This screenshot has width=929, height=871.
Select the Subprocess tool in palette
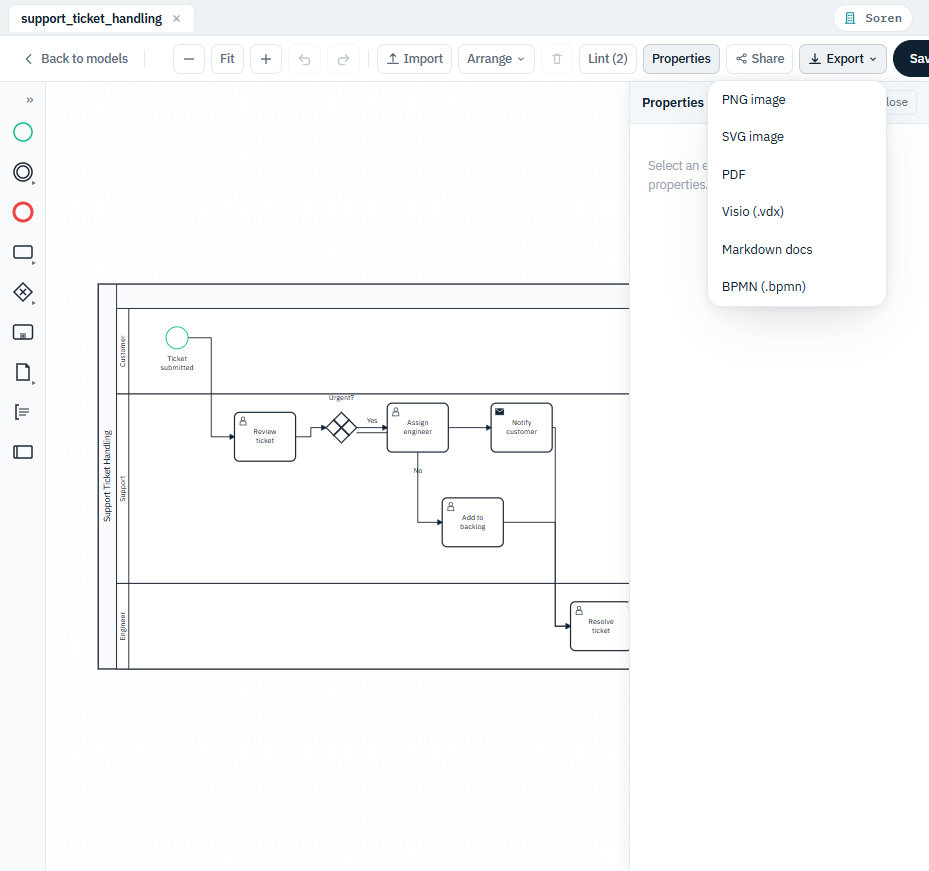pos(23,332)
